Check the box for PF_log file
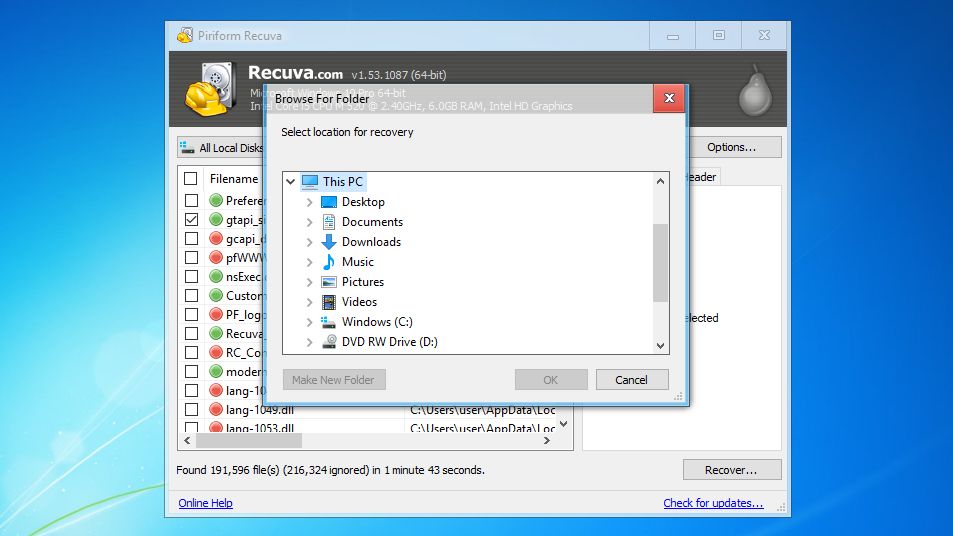The height and width of the screenshot is (536, 953). click(x=191, y=314)
